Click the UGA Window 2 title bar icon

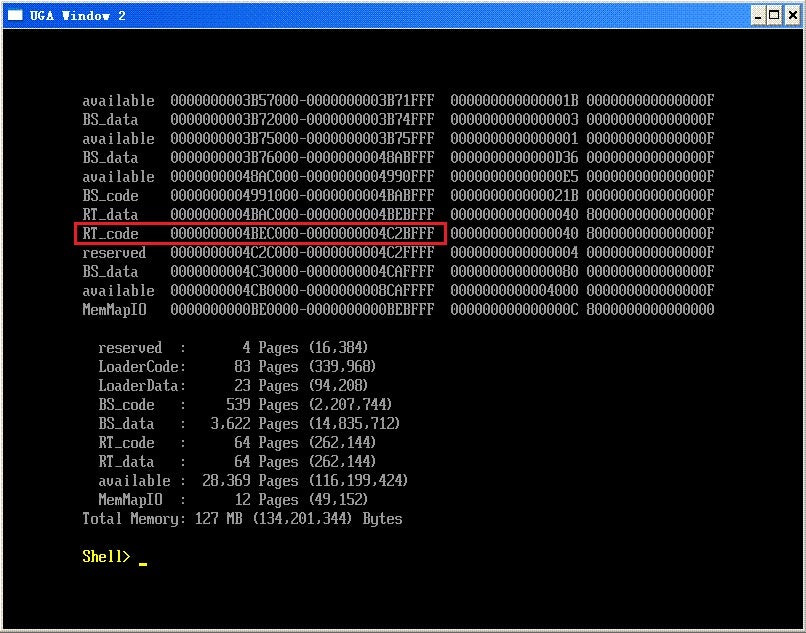(x=15, y=15)
